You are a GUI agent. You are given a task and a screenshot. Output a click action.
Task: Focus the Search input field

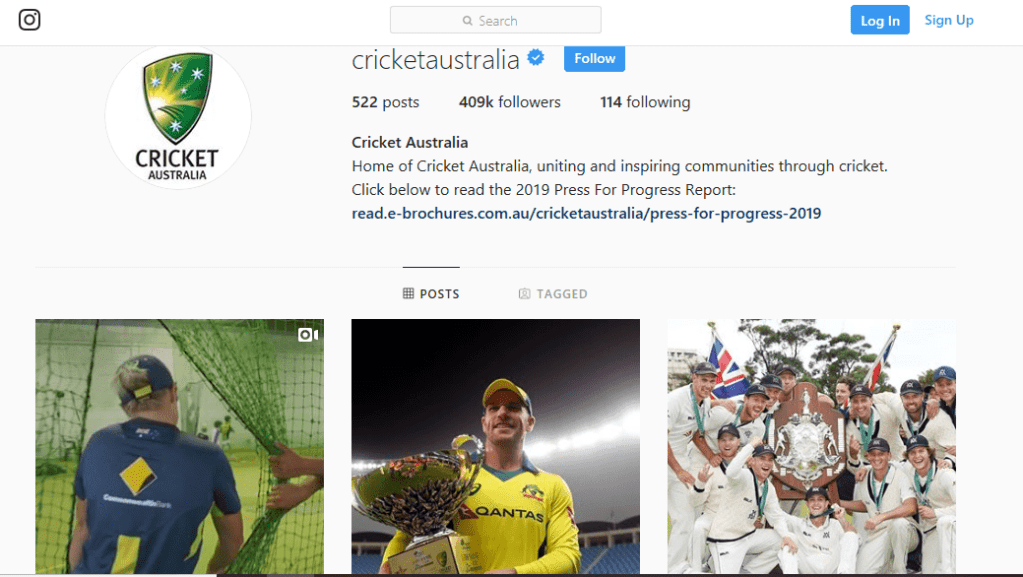tap(496, 20)
